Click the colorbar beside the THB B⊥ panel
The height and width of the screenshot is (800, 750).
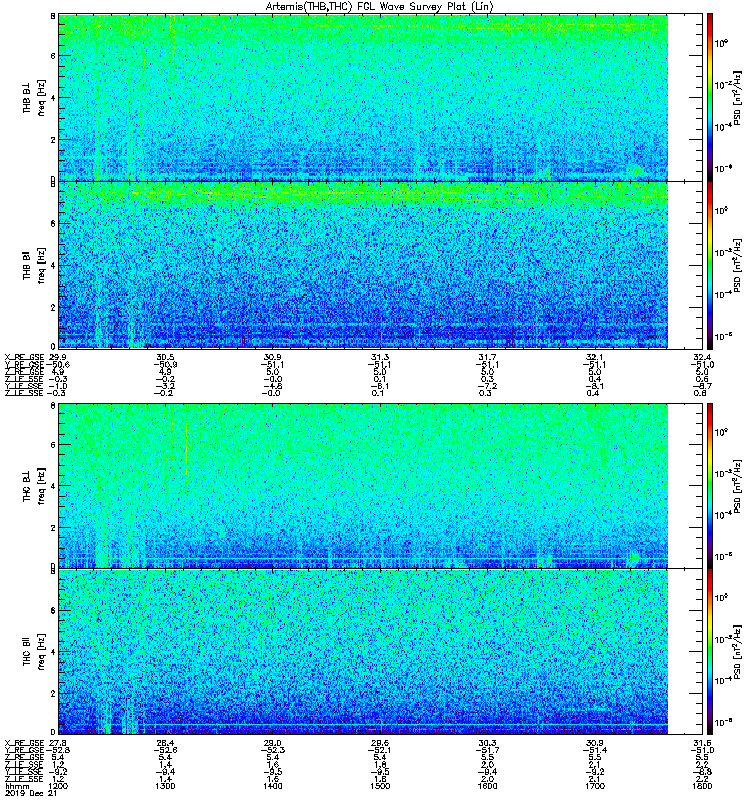coord(710,97)
